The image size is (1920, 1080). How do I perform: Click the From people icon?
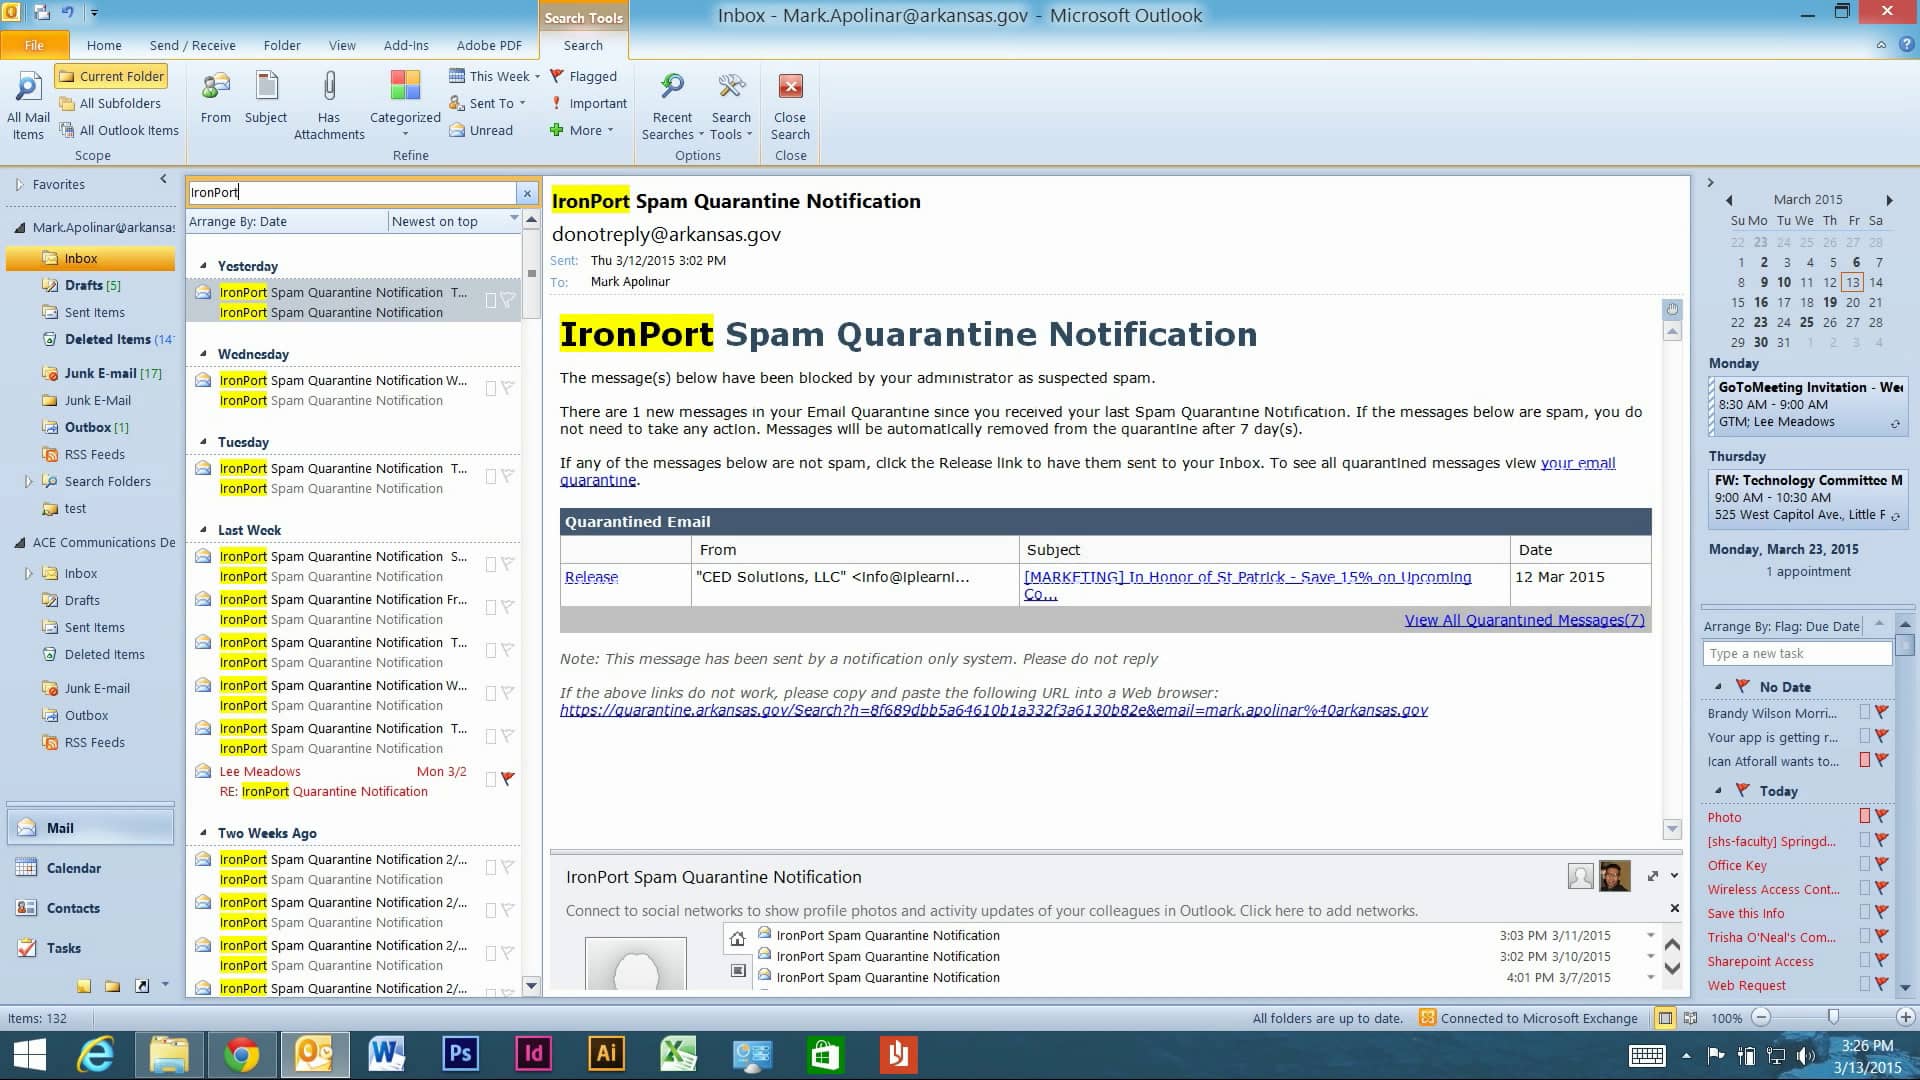[215, 87]
